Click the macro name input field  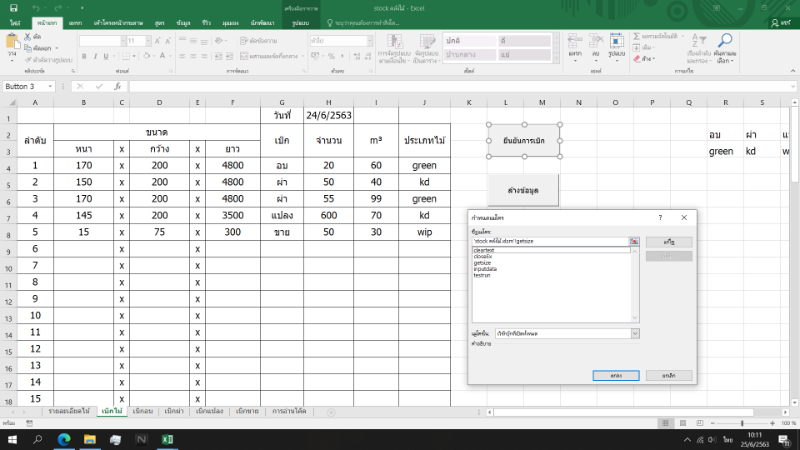point(548,242)
